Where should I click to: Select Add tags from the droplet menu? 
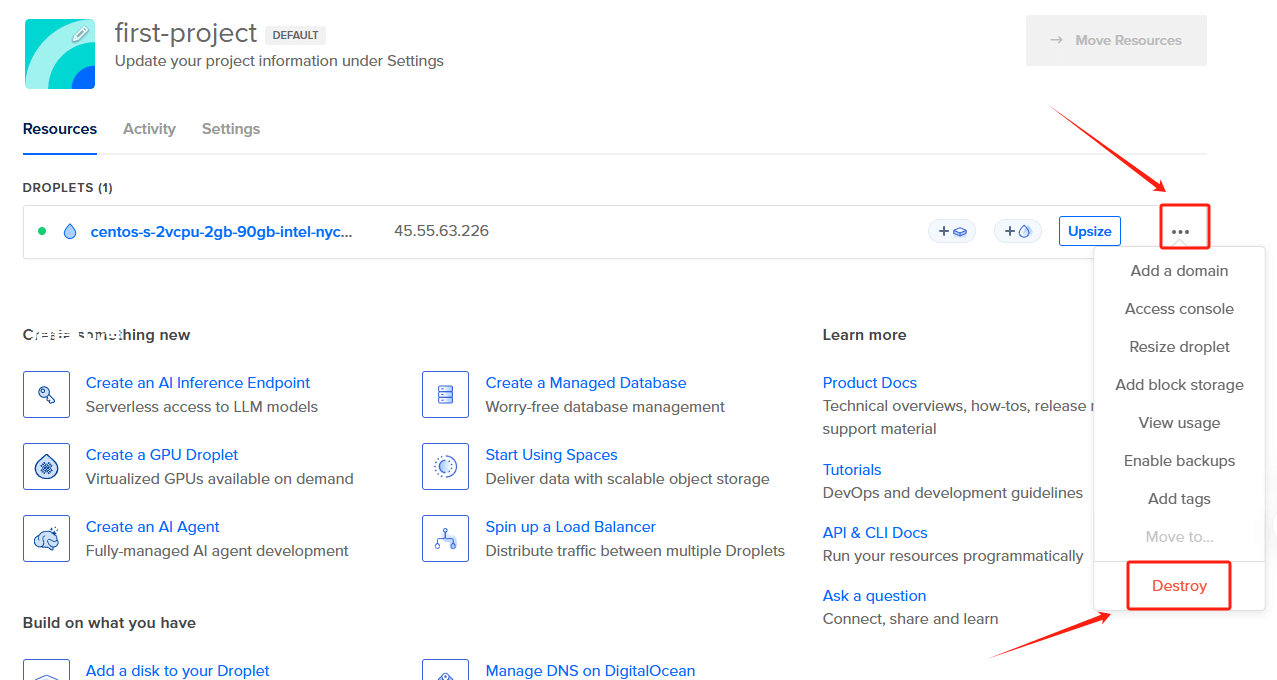[1179, 499]
